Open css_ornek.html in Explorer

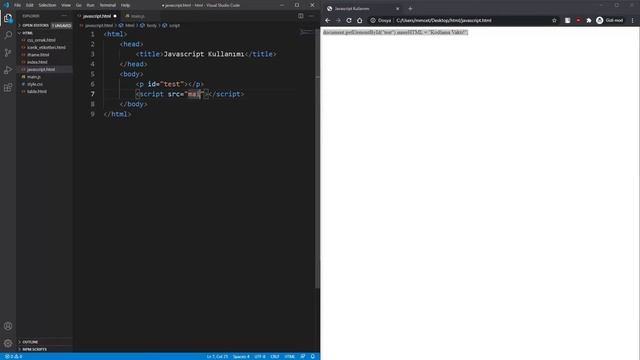[41, 40]
